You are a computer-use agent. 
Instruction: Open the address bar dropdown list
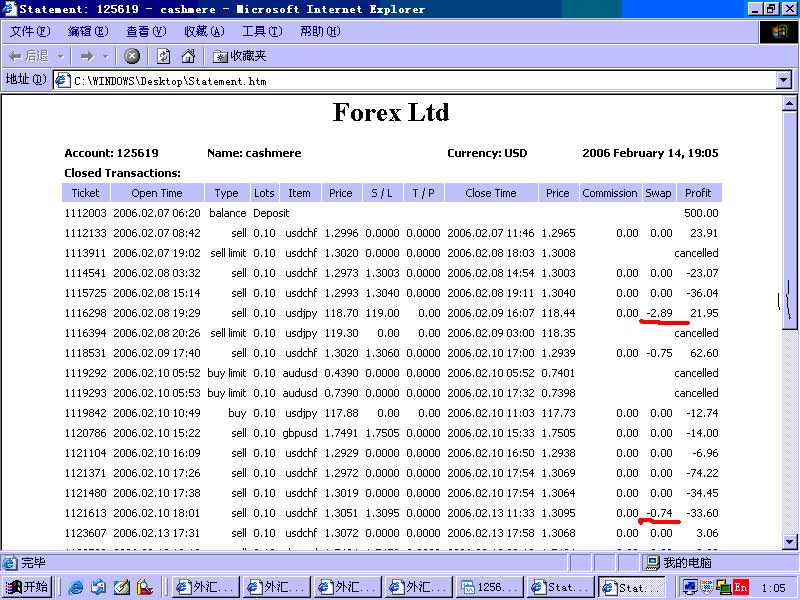783,80
